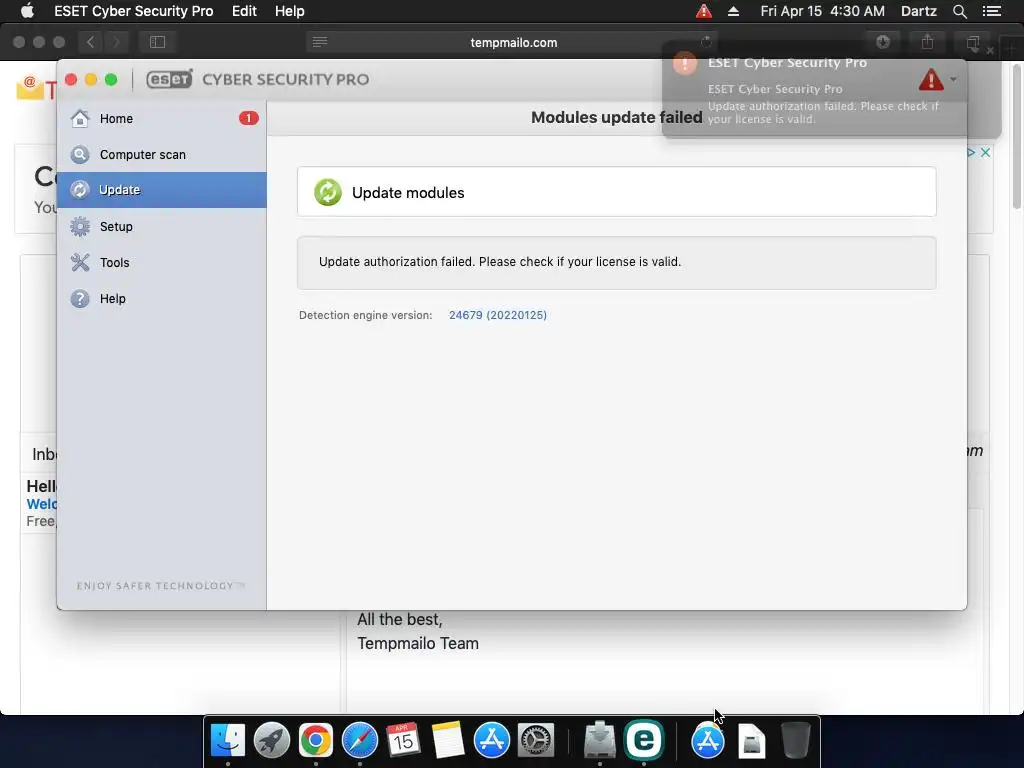1024x768 pixels.
Task: Open Google Chrome from the Dock
Action: tap(315, 740)
